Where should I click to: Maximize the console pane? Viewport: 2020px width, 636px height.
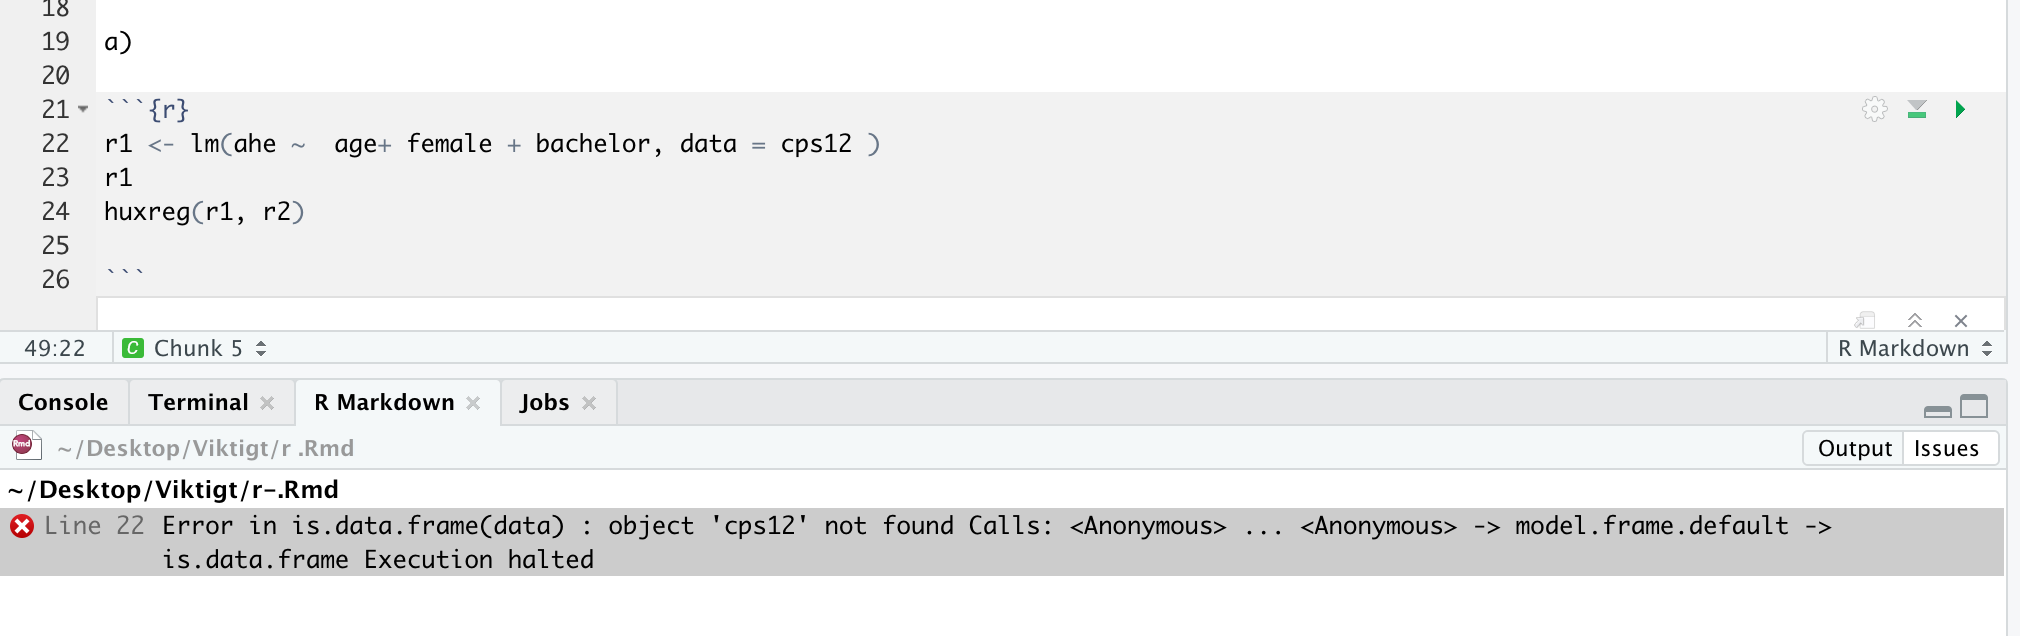pos(1974,406)
